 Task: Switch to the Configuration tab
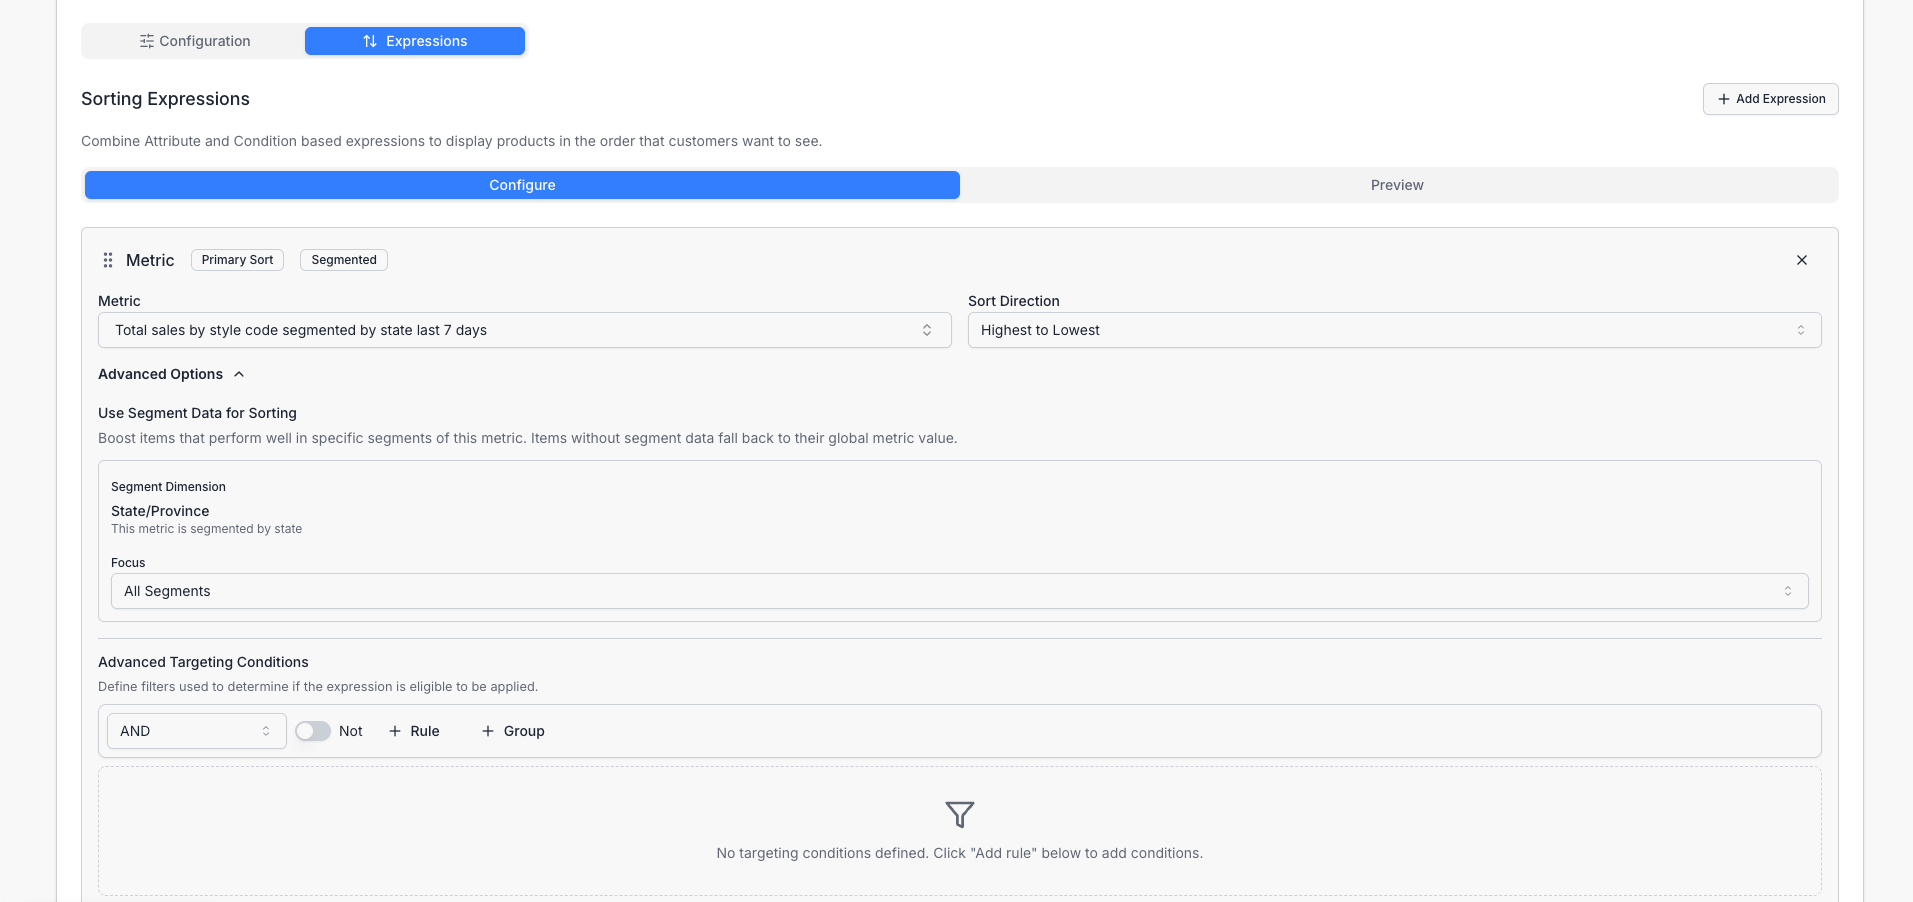[195, 41]
